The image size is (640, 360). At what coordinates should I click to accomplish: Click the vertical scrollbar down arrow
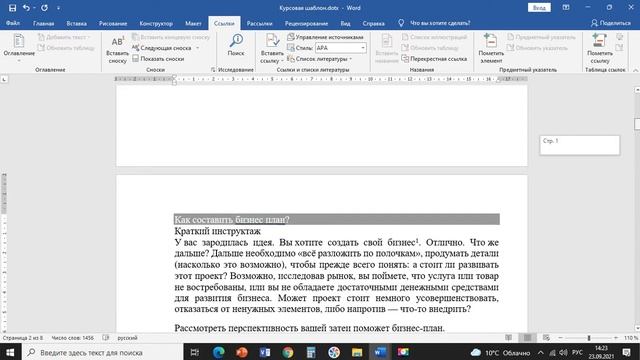[x=637, y=329]
